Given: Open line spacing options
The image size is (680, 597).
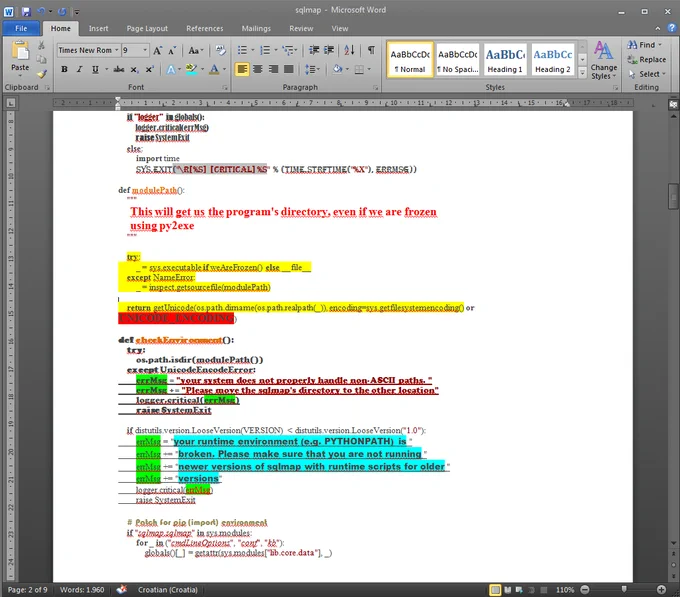Looking at the screenshot, I should [312, 69].
